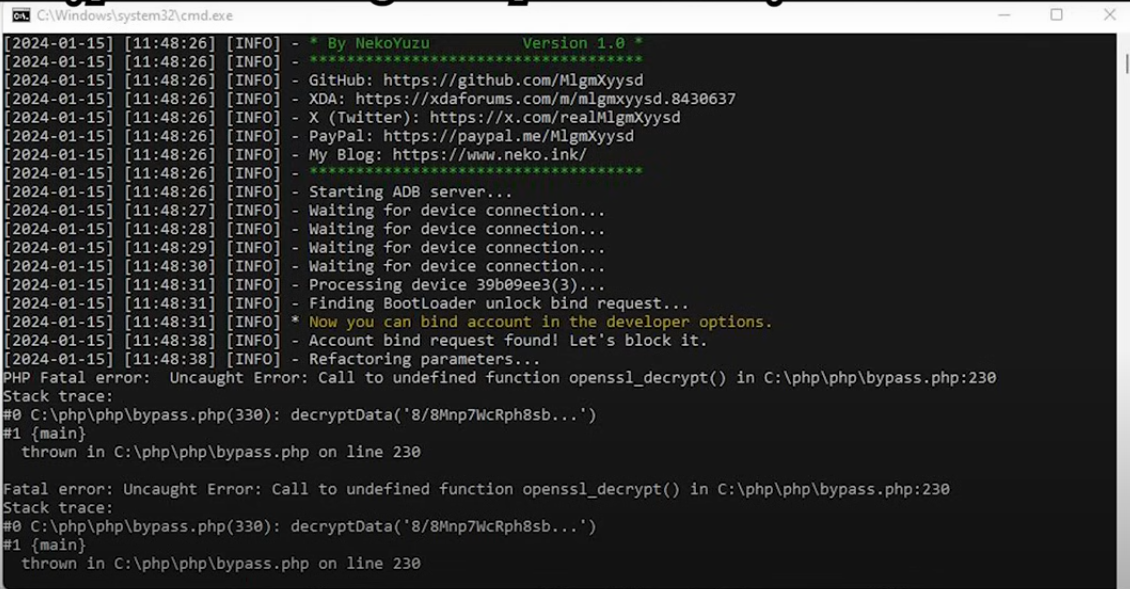Screen dimensions: 1130x589
Task: Open the PayPal donation link
Action: coord(510,135)
